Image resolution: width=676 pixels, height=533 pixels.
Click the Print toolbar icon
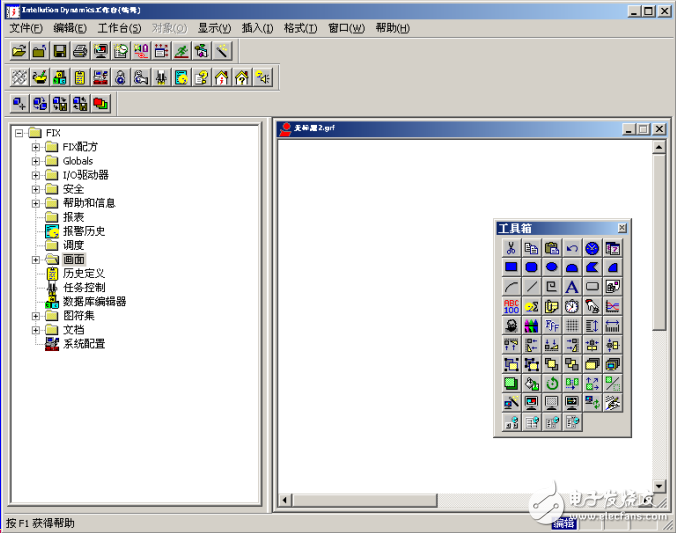tap(80, 50)
